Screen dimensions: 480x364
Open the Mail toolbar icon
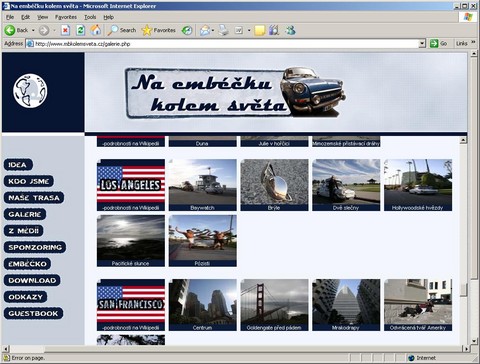pos(205,31)
